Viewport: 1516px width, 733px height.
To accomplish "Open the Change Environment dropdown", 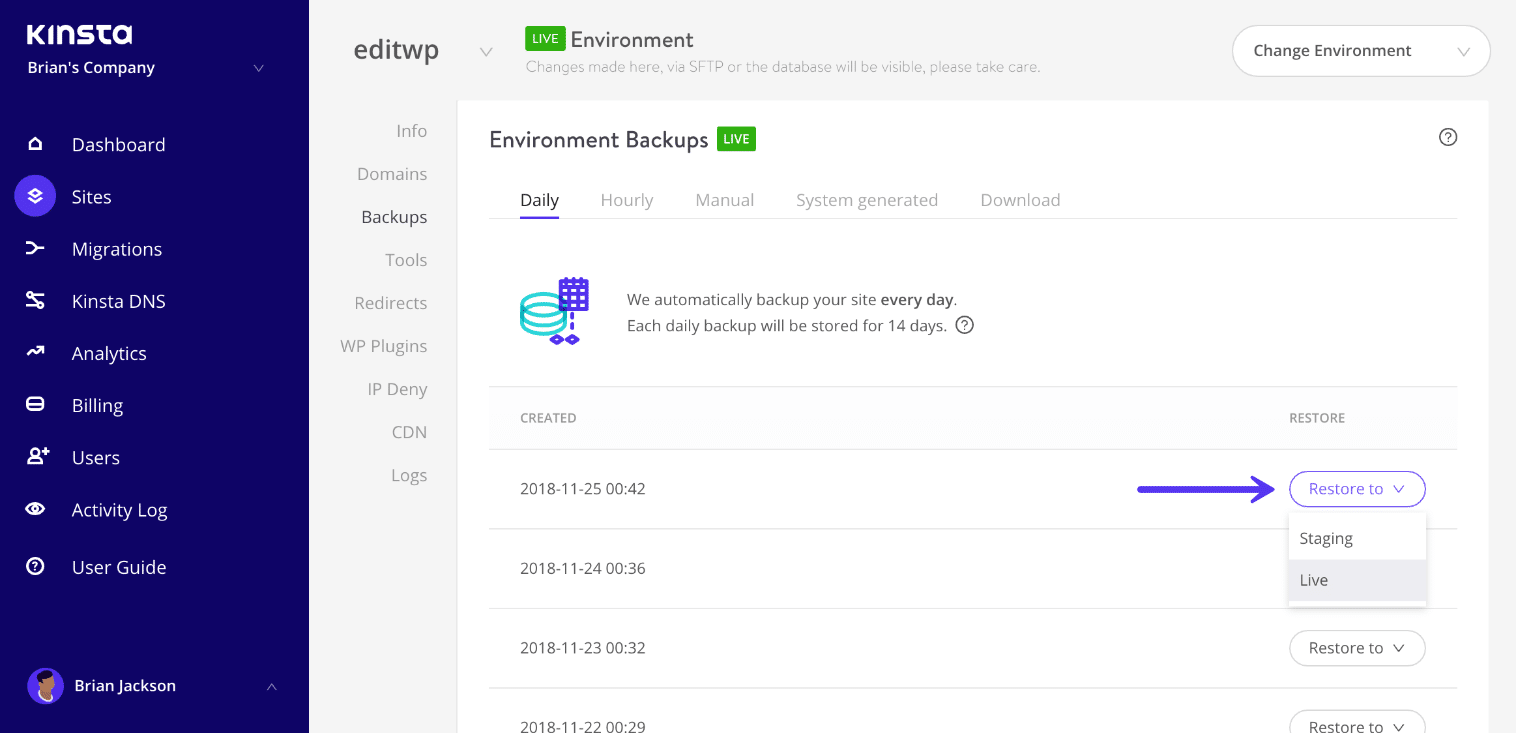I will [x=1360, y=50].
